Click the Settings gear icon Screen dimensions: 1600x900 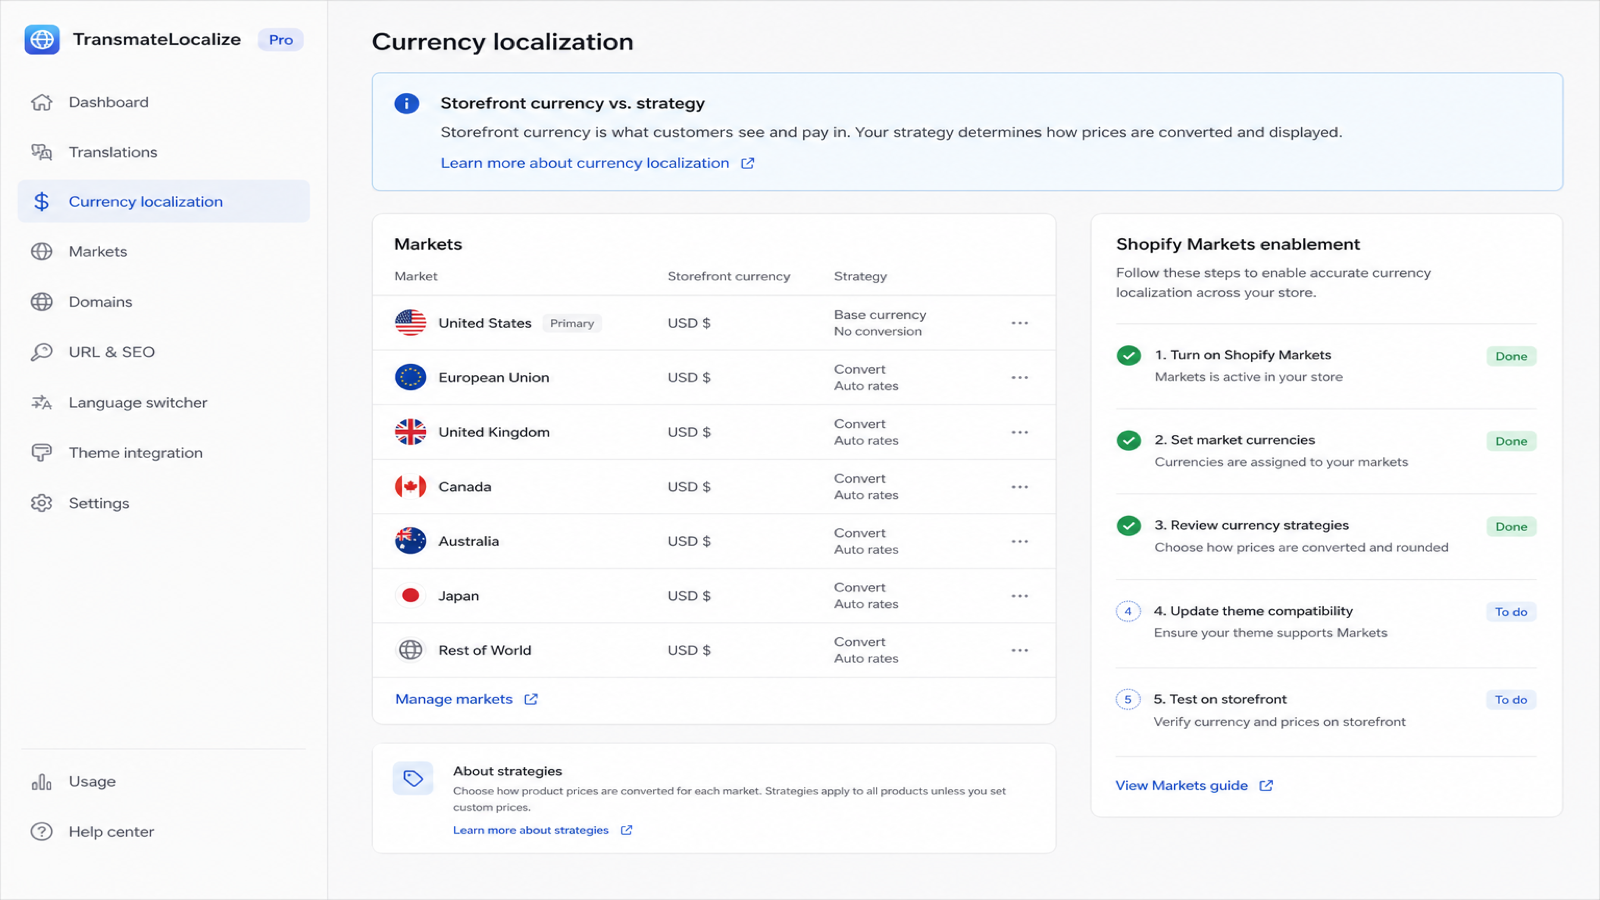pyautogui.click(x=41, y=503)
